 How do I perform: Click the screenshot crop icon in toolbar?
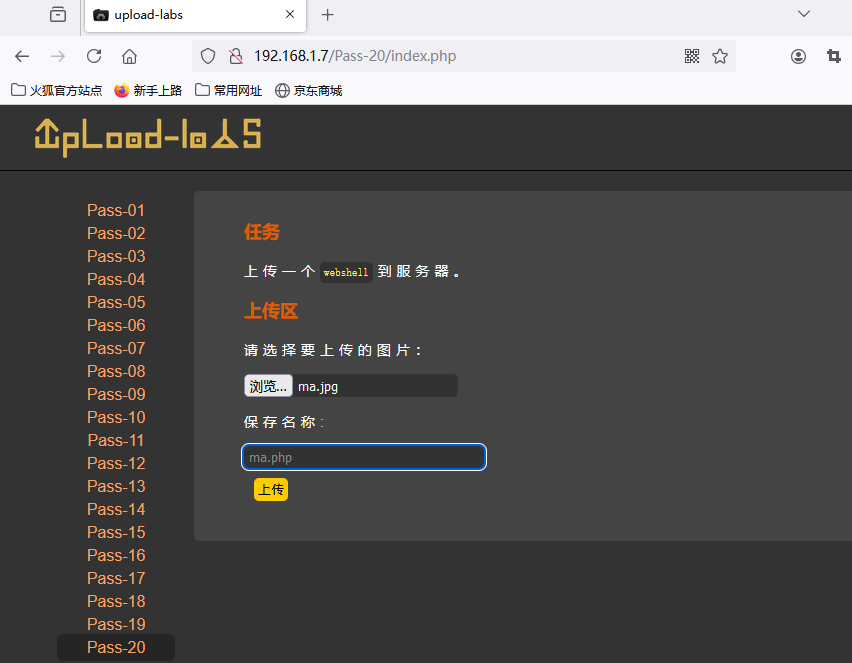[833, 56]
